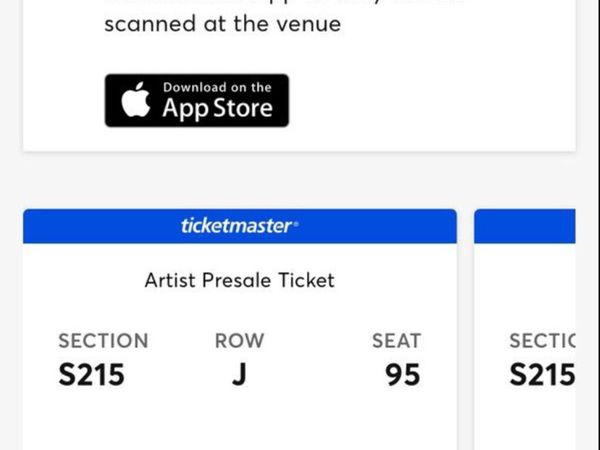The image size is (600, 450).
Task: Tap the S215 section value on first ticket
Action: pyautogui.click(x=91, y=375)
